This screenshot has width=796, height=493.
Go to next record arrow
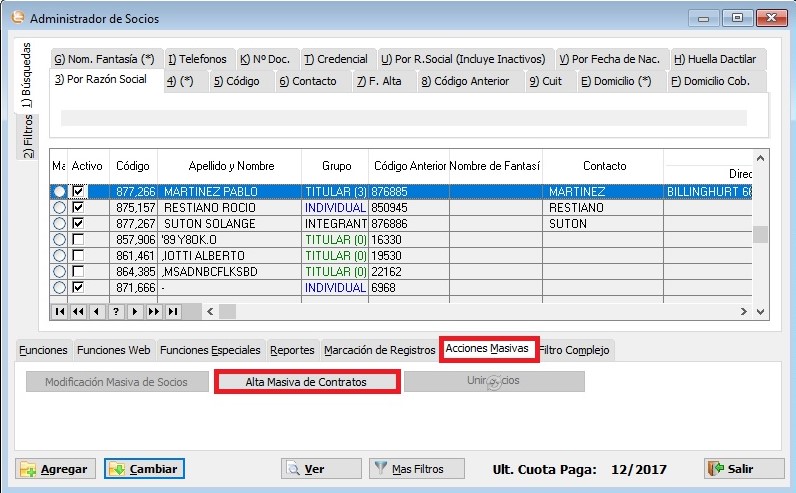pyautogui.click(x=135, y=312)
